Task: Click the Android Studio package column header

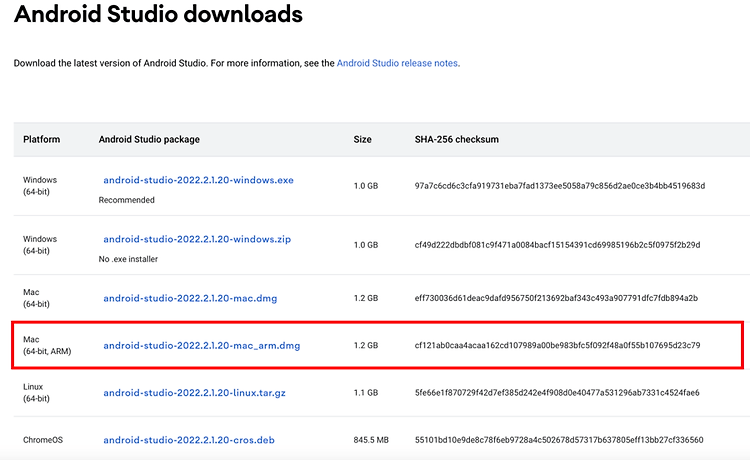Action: 149,139
